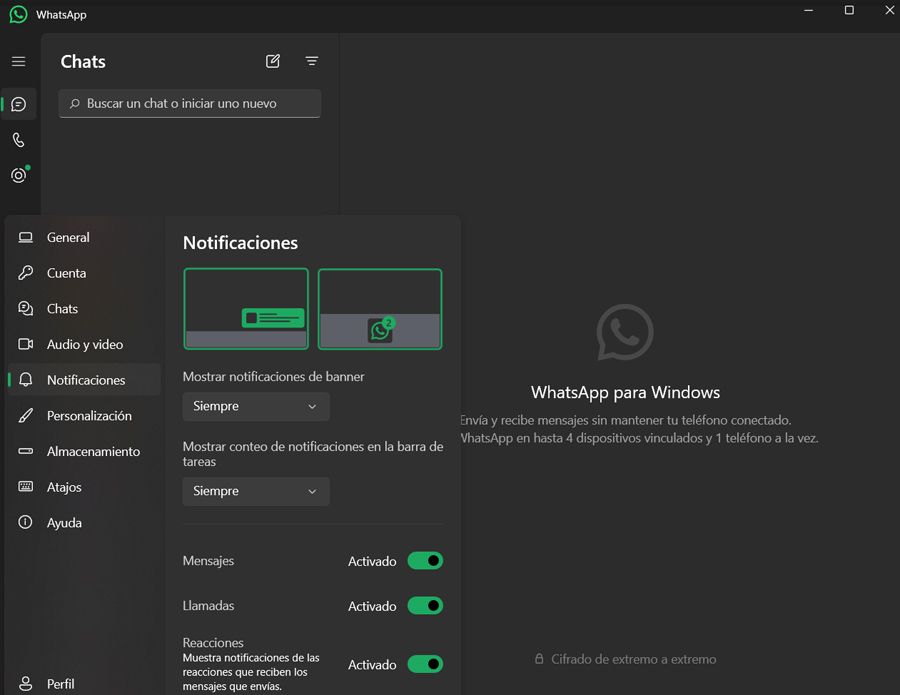This screenshot has width=900, height=695.
Task: Disable the Mensajes notifications toggle
Action: (424, 561)
